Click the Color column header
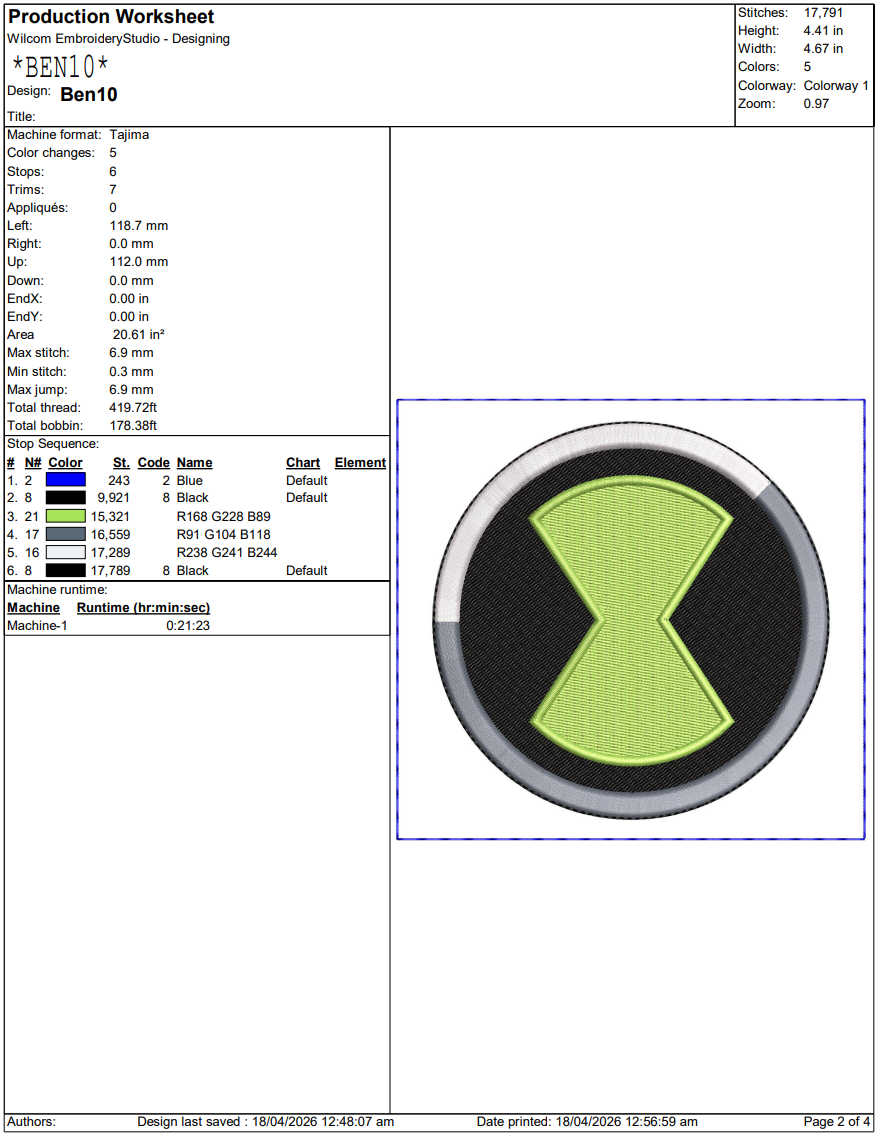 [x=65, y=463]
